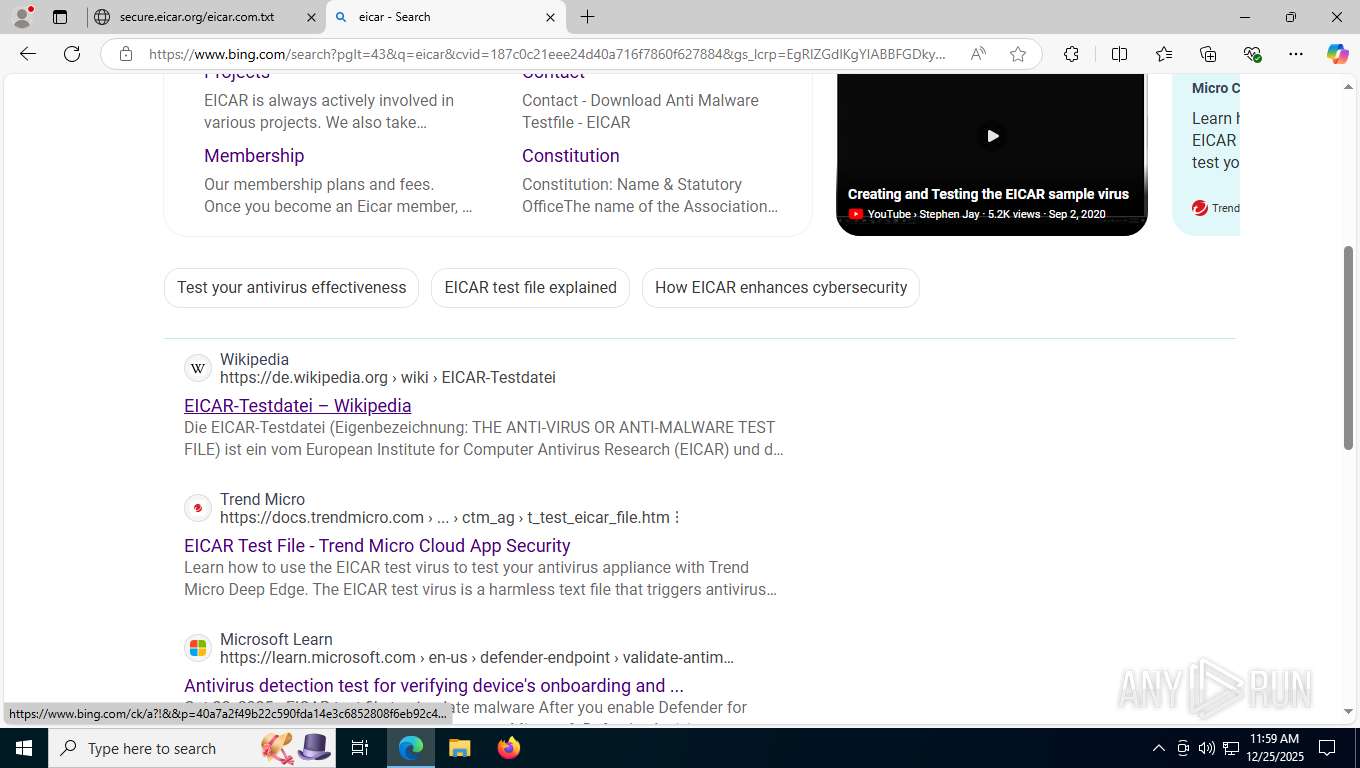Open the Windows Start menu

pyautogui.click(x=24, y=748)
